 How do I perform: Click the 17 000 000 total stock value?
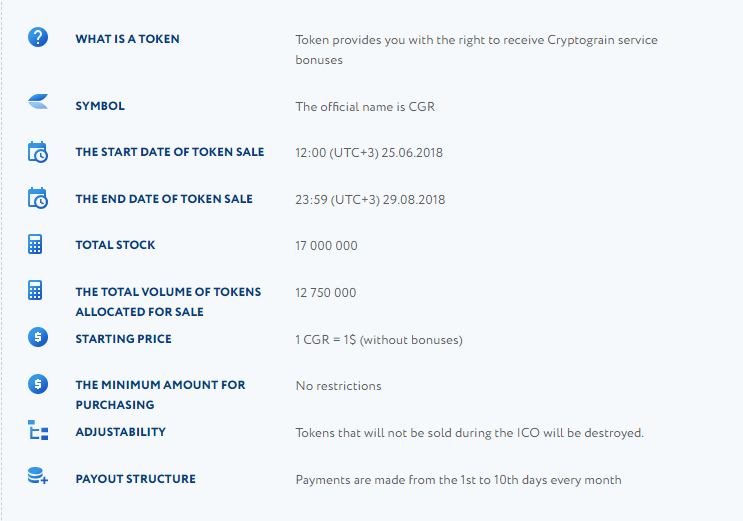tap(326, 246)
